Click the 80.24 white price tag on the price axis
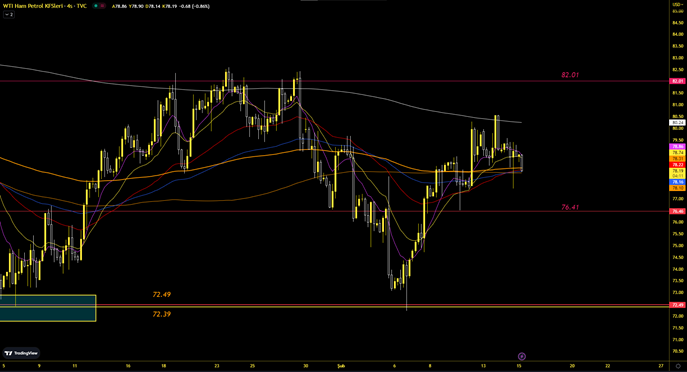The image size is (687, 372). 677,123
